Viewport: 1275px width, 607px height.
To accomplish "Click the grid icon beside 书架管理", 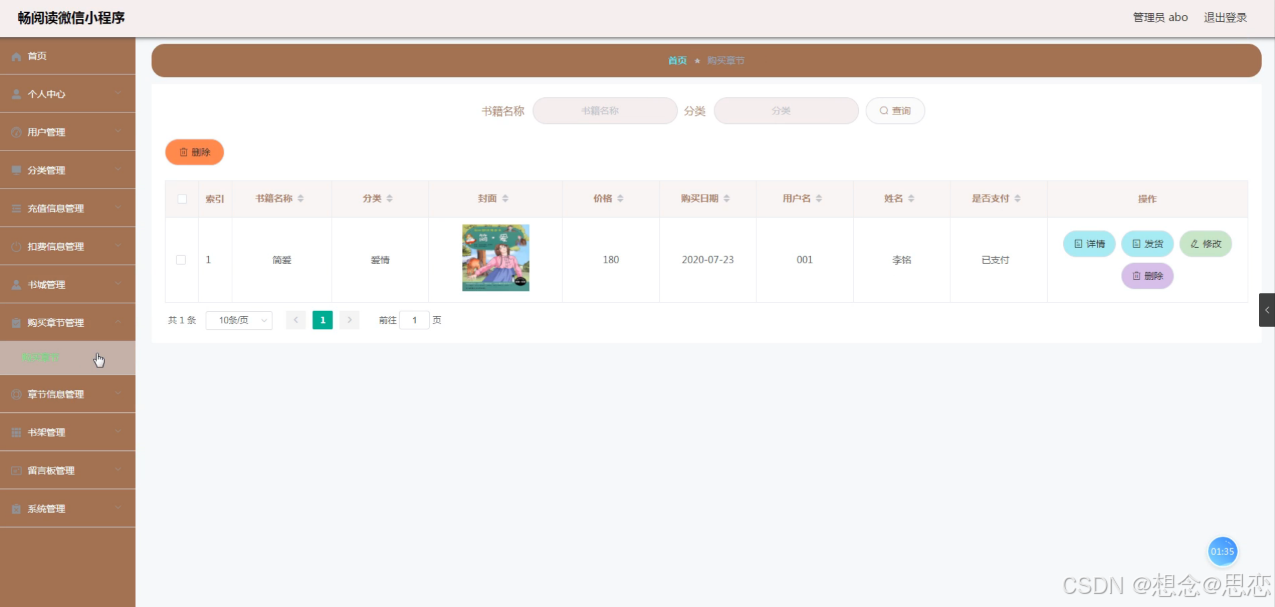I will [16, 432].
